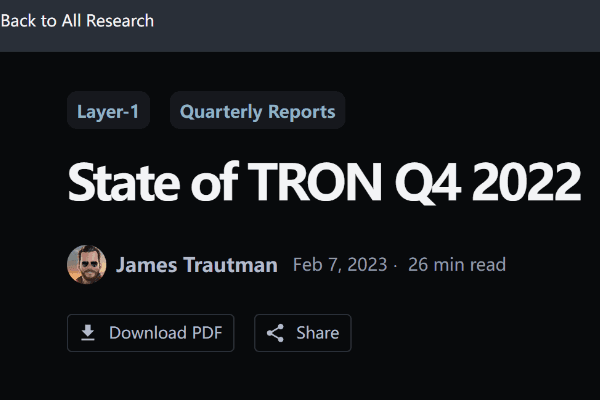The height and width of the screenshot is (400, 600).
Task: Click the download arrow icon
Action: (88, 333)
